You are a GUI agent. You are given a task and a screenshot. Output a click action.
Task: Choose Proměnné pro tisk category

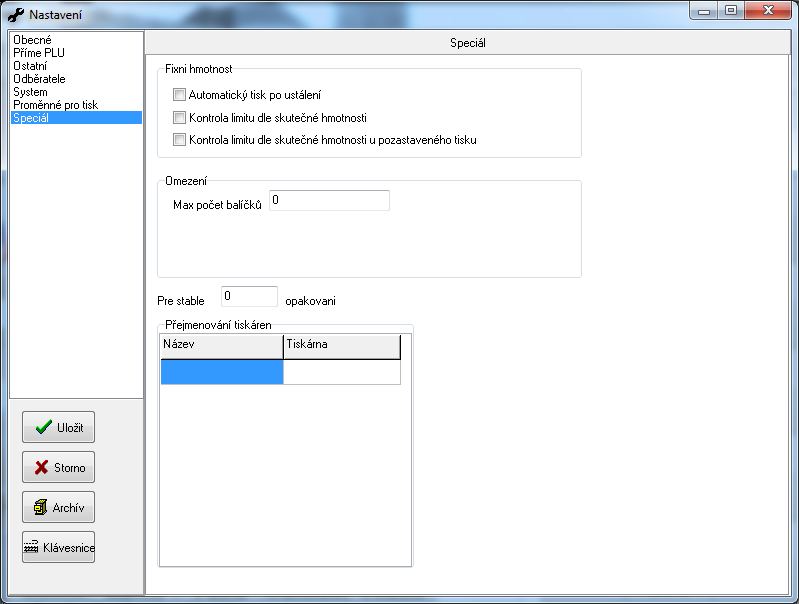[55, 105]
